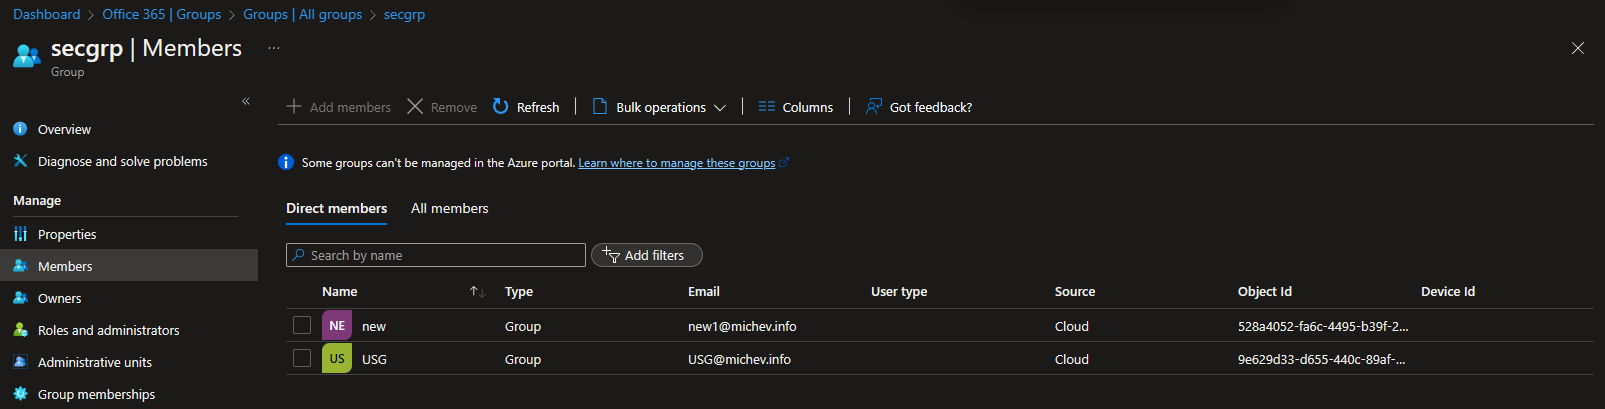Click the Remove X icon in toolbar
This screenshot has height=409, width=1605.
pyautogui.click(x=415, y=106)
